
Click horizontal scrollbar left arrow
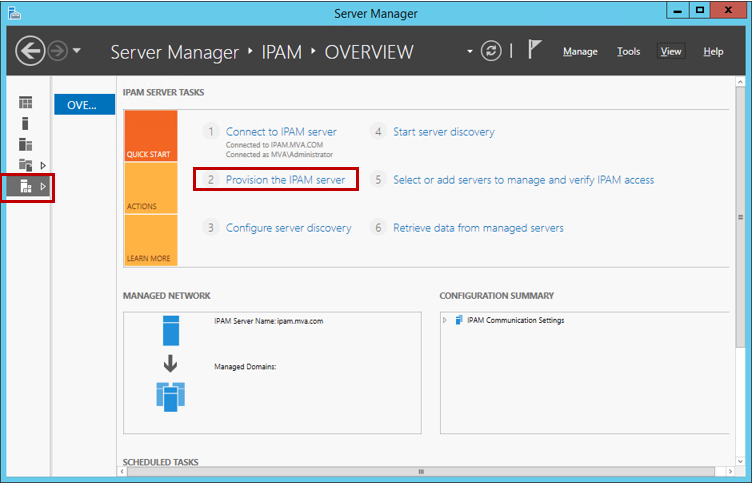(x=122, y=471)
